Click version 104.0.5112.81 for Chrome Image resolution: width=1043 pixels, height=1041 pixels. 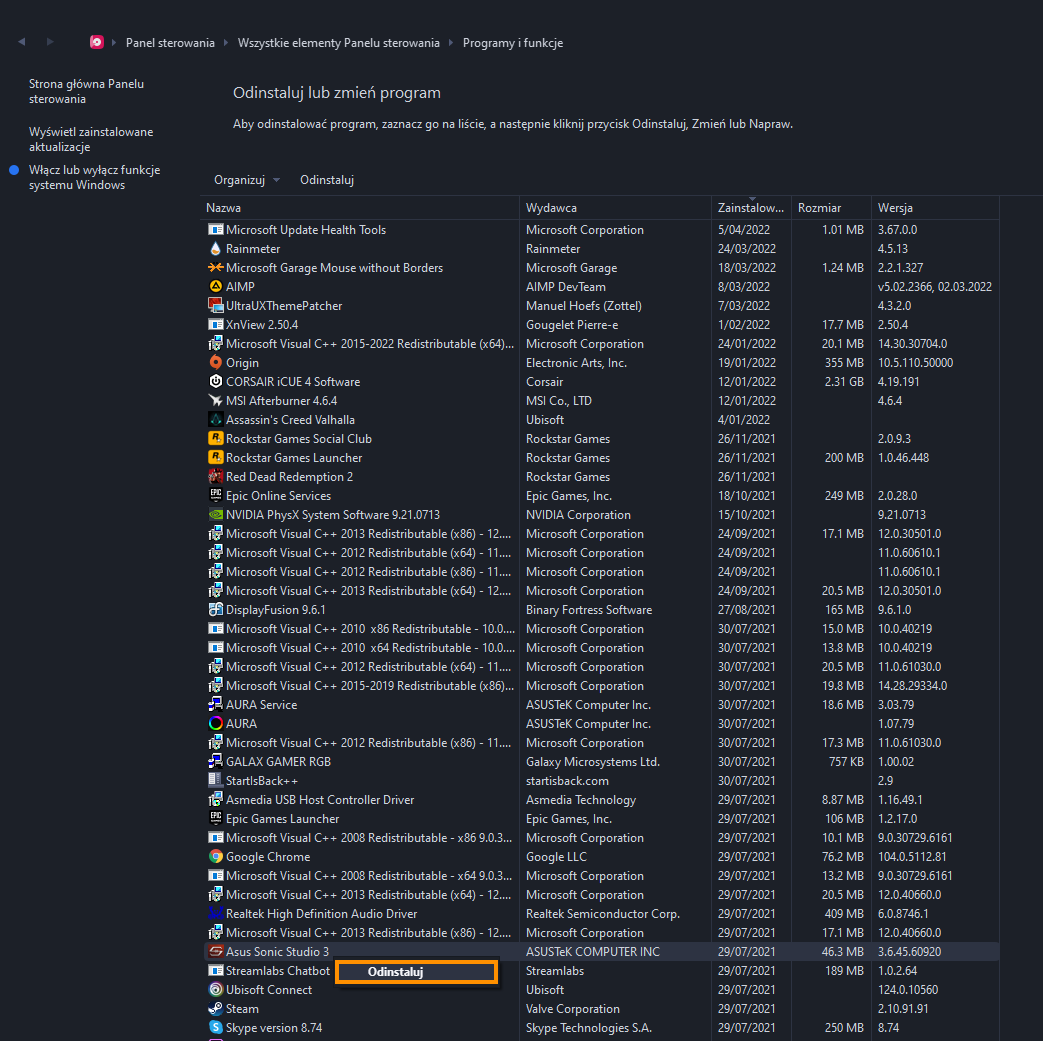point(912,857)
